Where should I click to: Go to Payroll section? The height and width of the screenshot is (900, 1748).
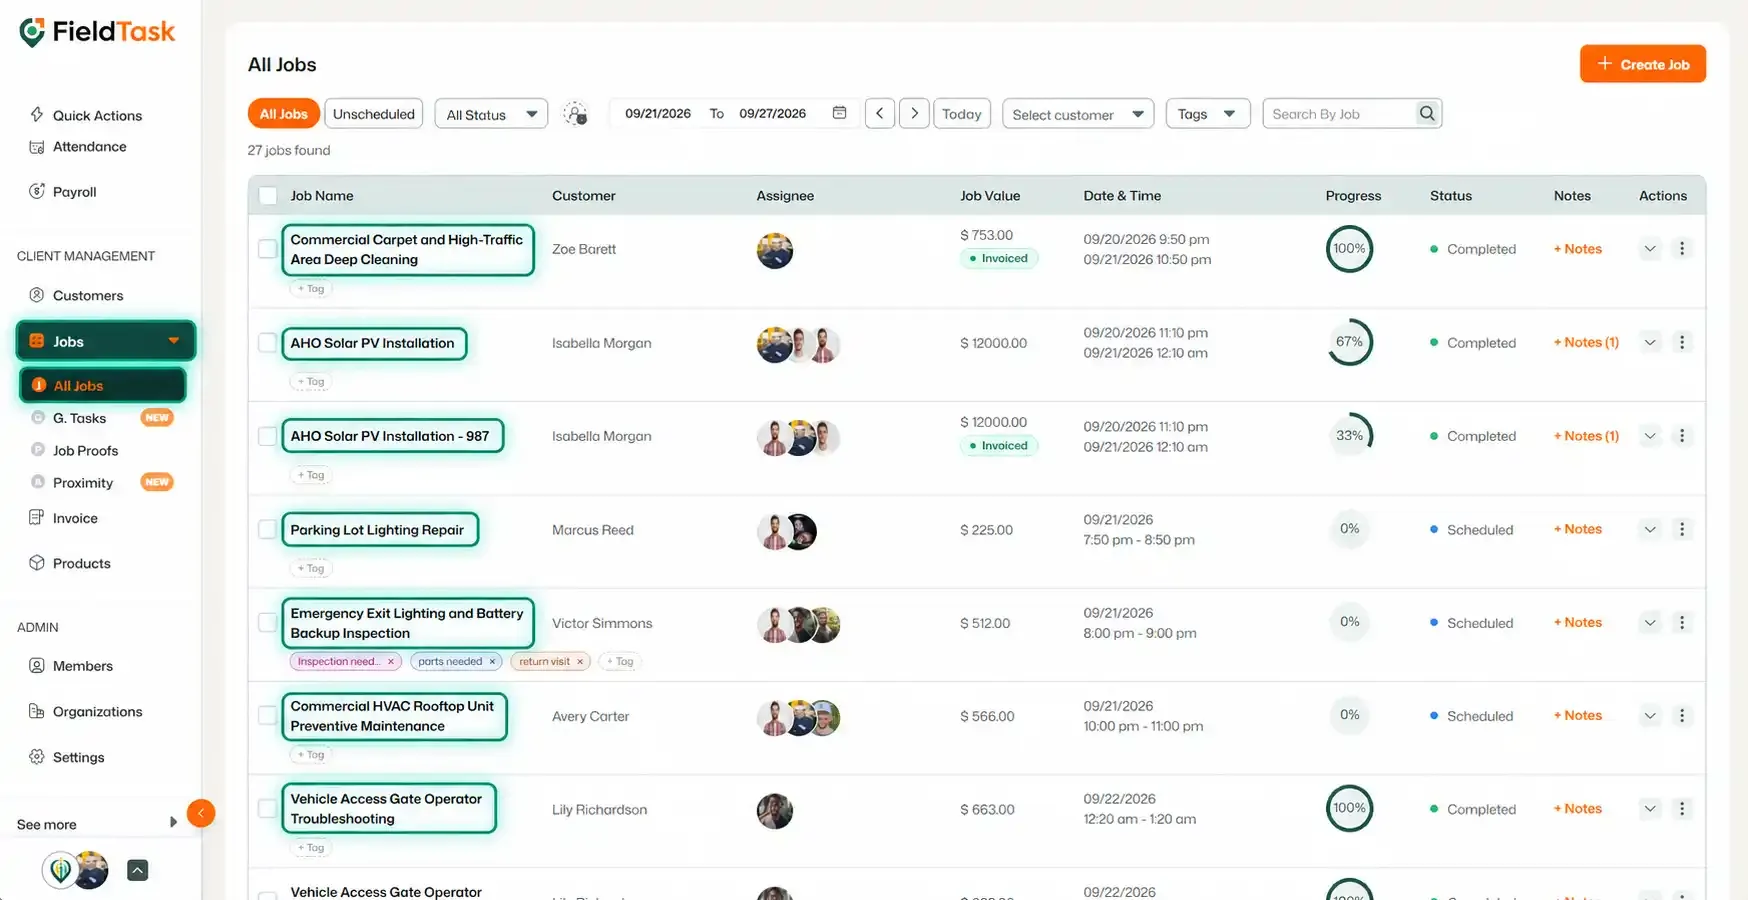[63, 191]
